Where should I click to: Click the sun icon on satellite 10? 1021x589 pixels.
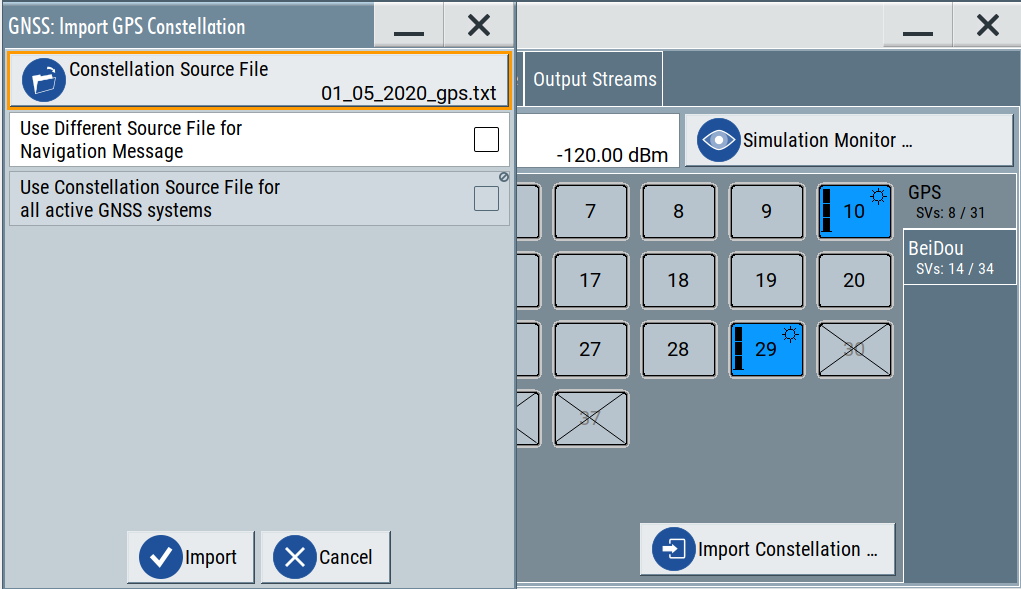point(878,197)
